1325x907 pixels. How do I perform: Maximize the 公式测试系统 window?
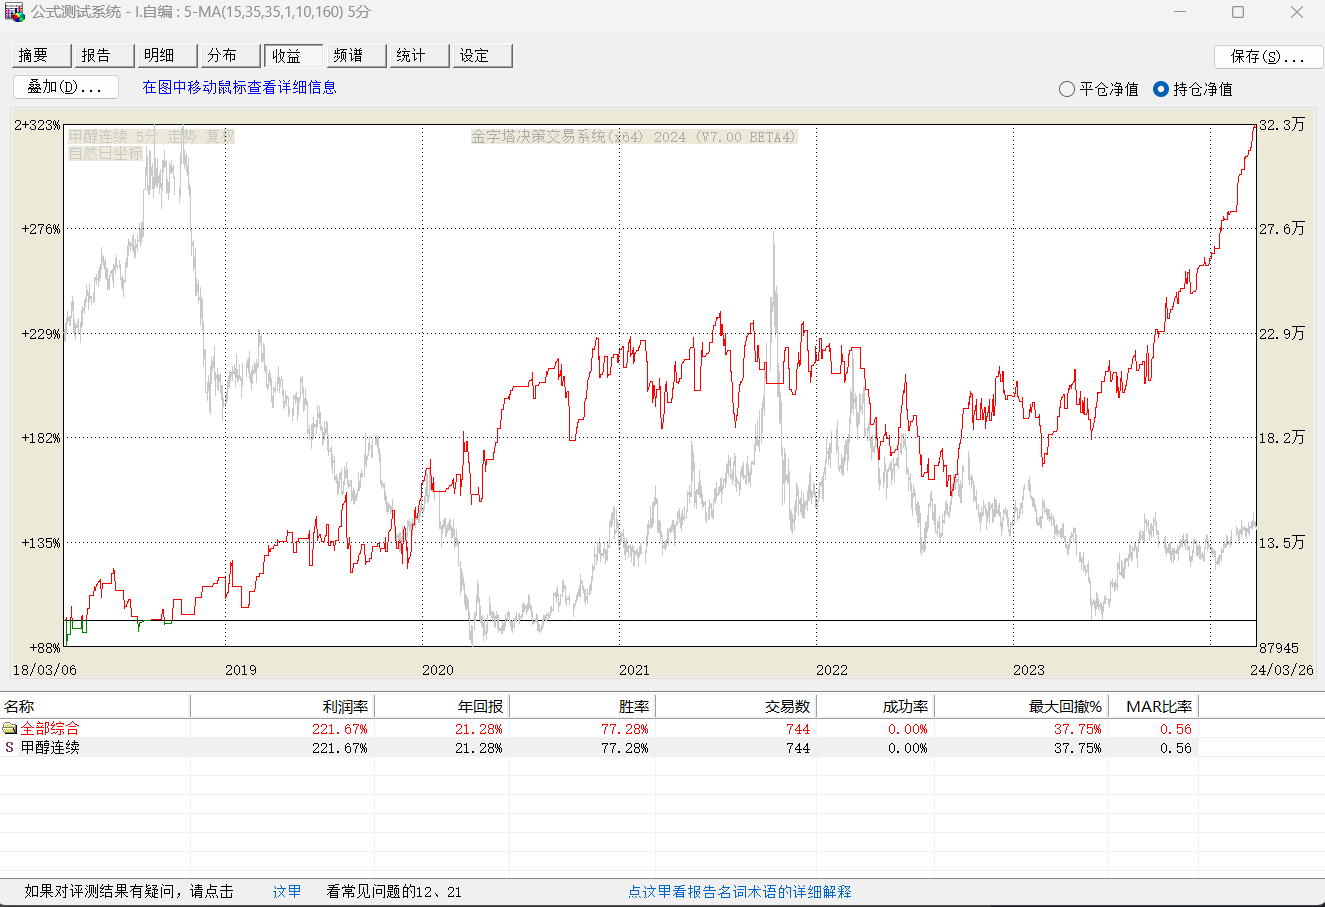(1238, 12)
